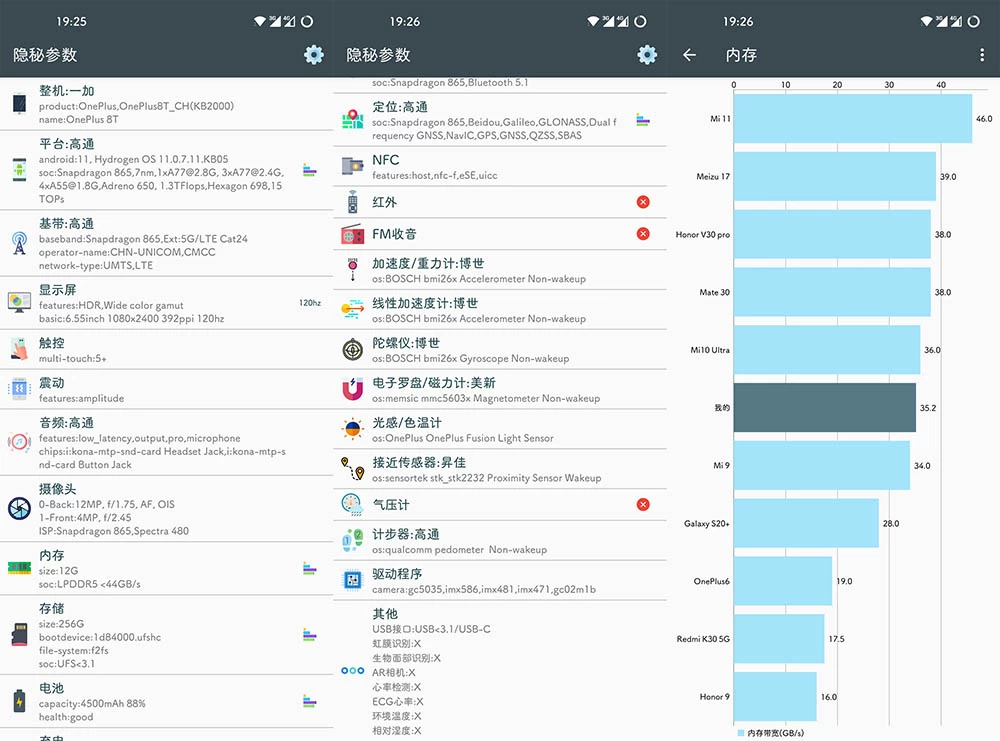
Task: Select the 计步器 pedometer icon
Action: tap(351, 540)
